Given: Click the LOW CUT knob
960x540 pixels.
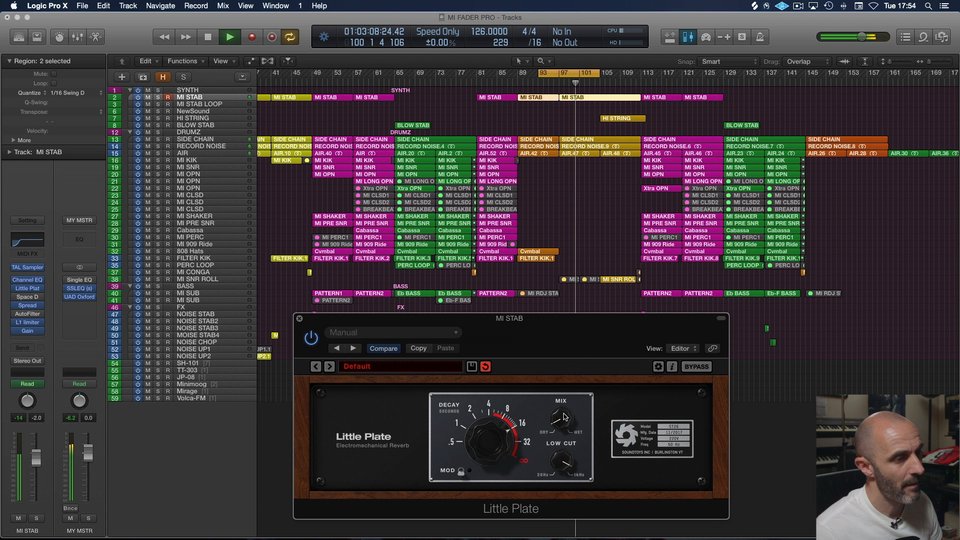Looking at the screenshot, I should (x=561, y=461).
